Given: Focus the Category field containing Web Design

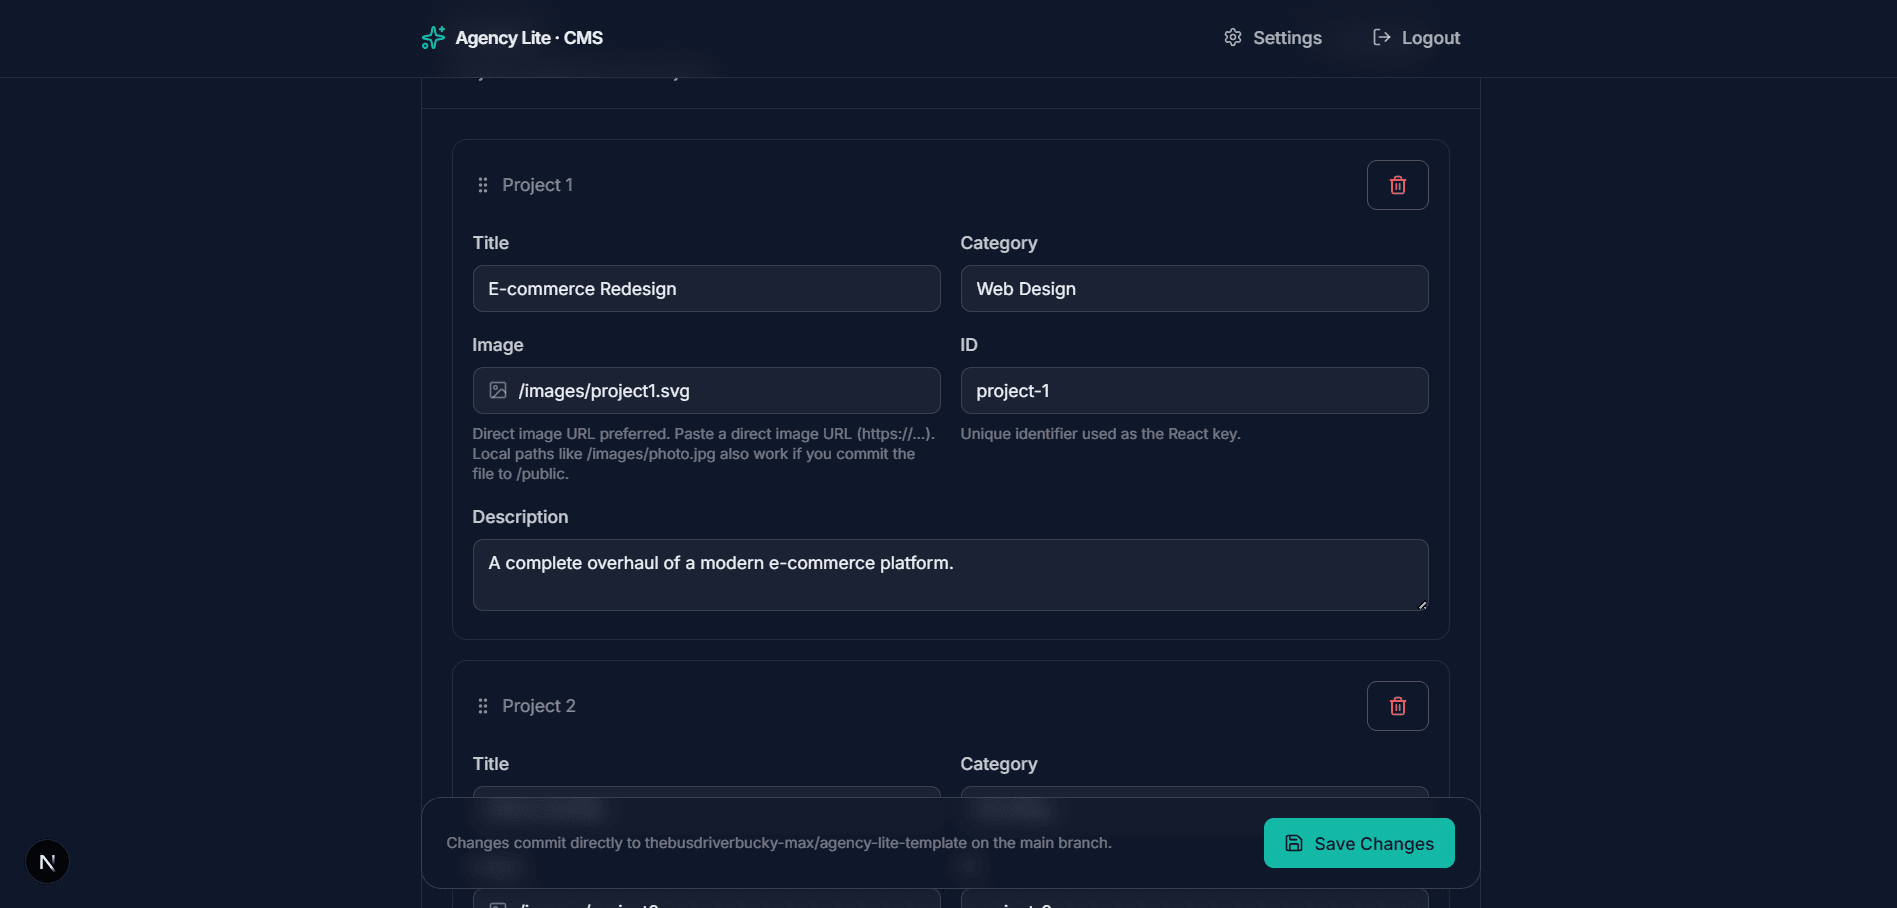Looking at the screenshot, I should point(1194,289).
